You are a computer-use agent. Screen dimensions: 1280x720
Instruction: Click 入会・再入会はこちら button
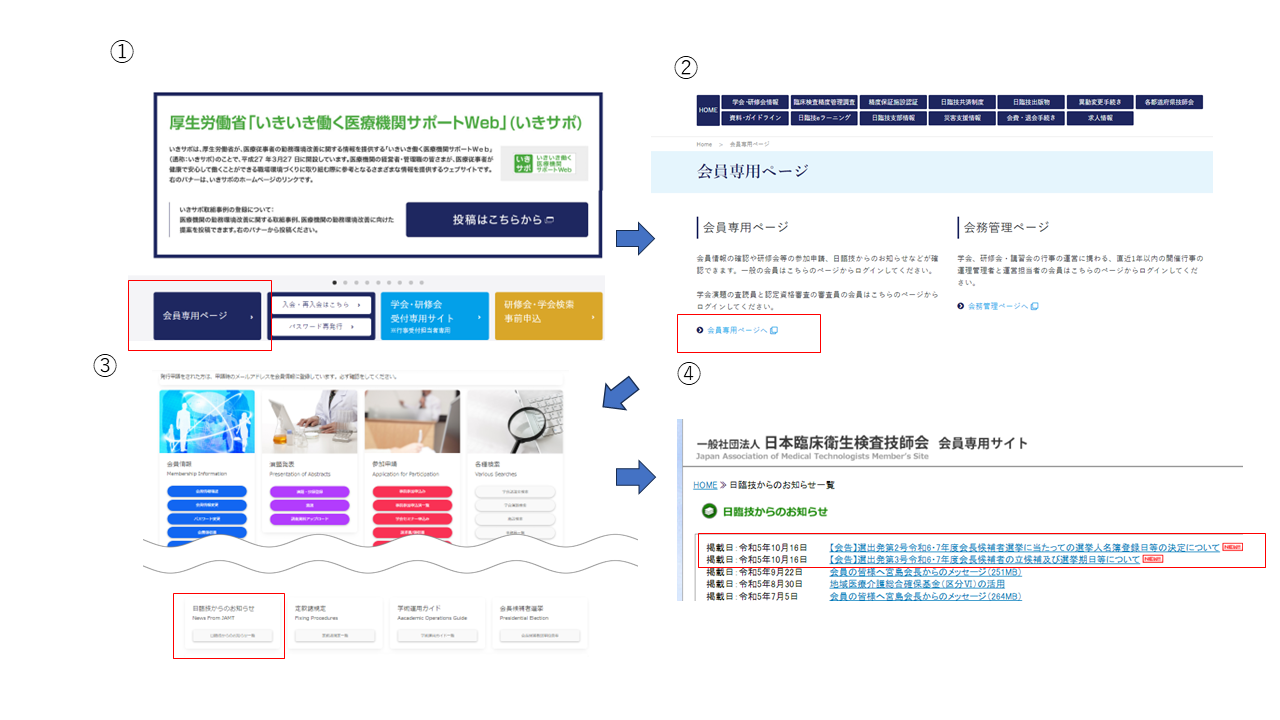pos(321,304)
